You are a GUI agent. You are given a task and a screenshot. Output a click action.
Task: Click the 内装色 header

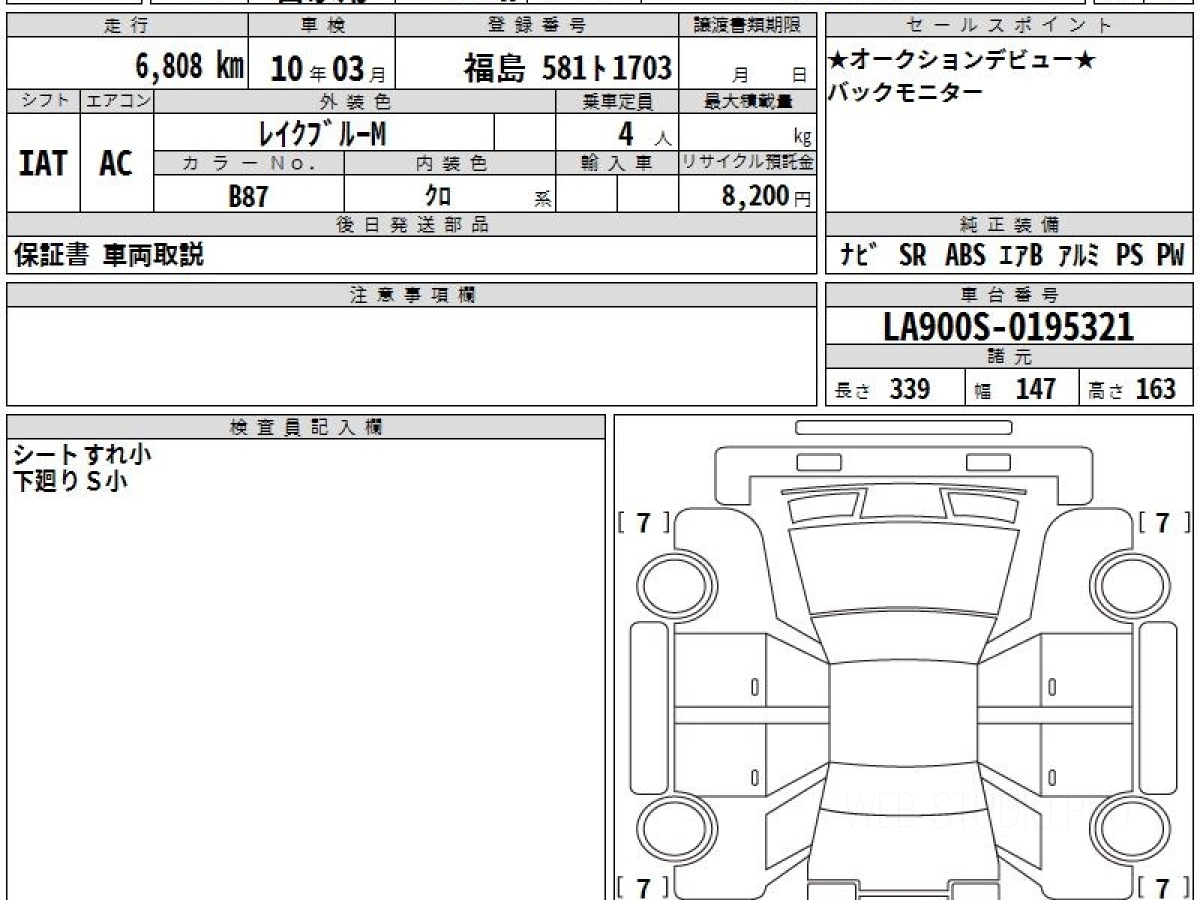(x=450, y=163)
